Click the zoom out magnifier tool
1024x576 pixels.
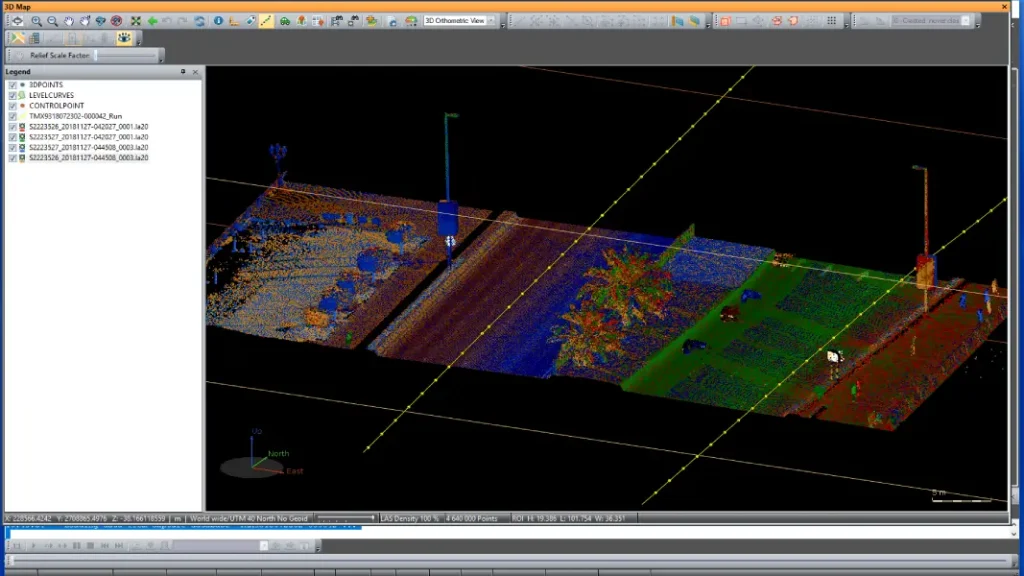[x=52, y=21]
